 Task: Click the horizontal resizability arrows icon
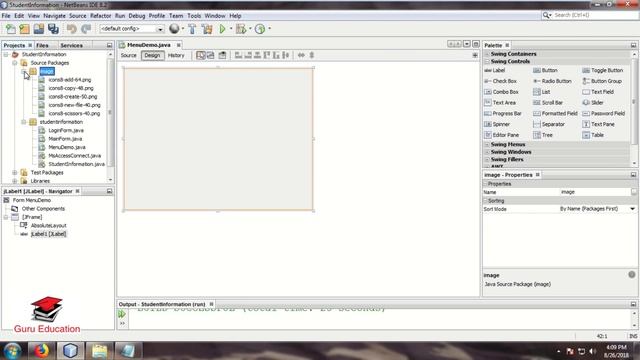(x=301, y=55)
